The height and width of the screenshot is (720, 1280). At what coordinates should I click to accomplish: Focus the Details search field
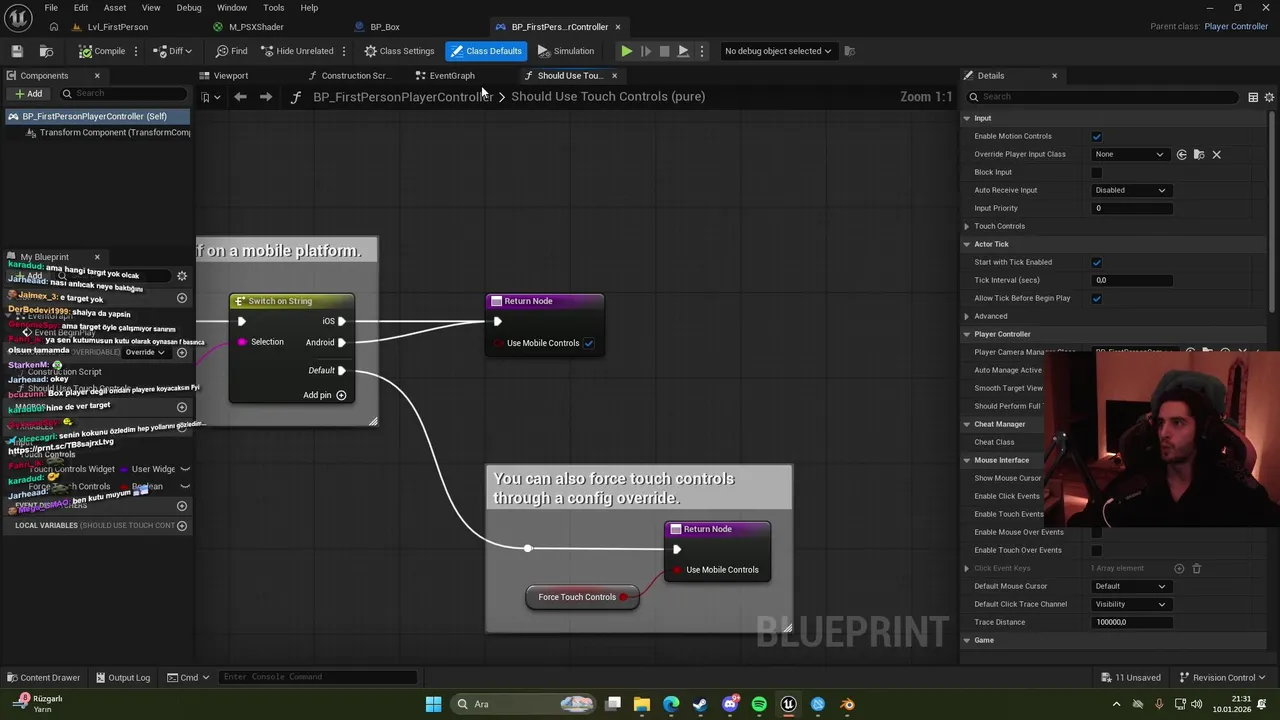1104,97
